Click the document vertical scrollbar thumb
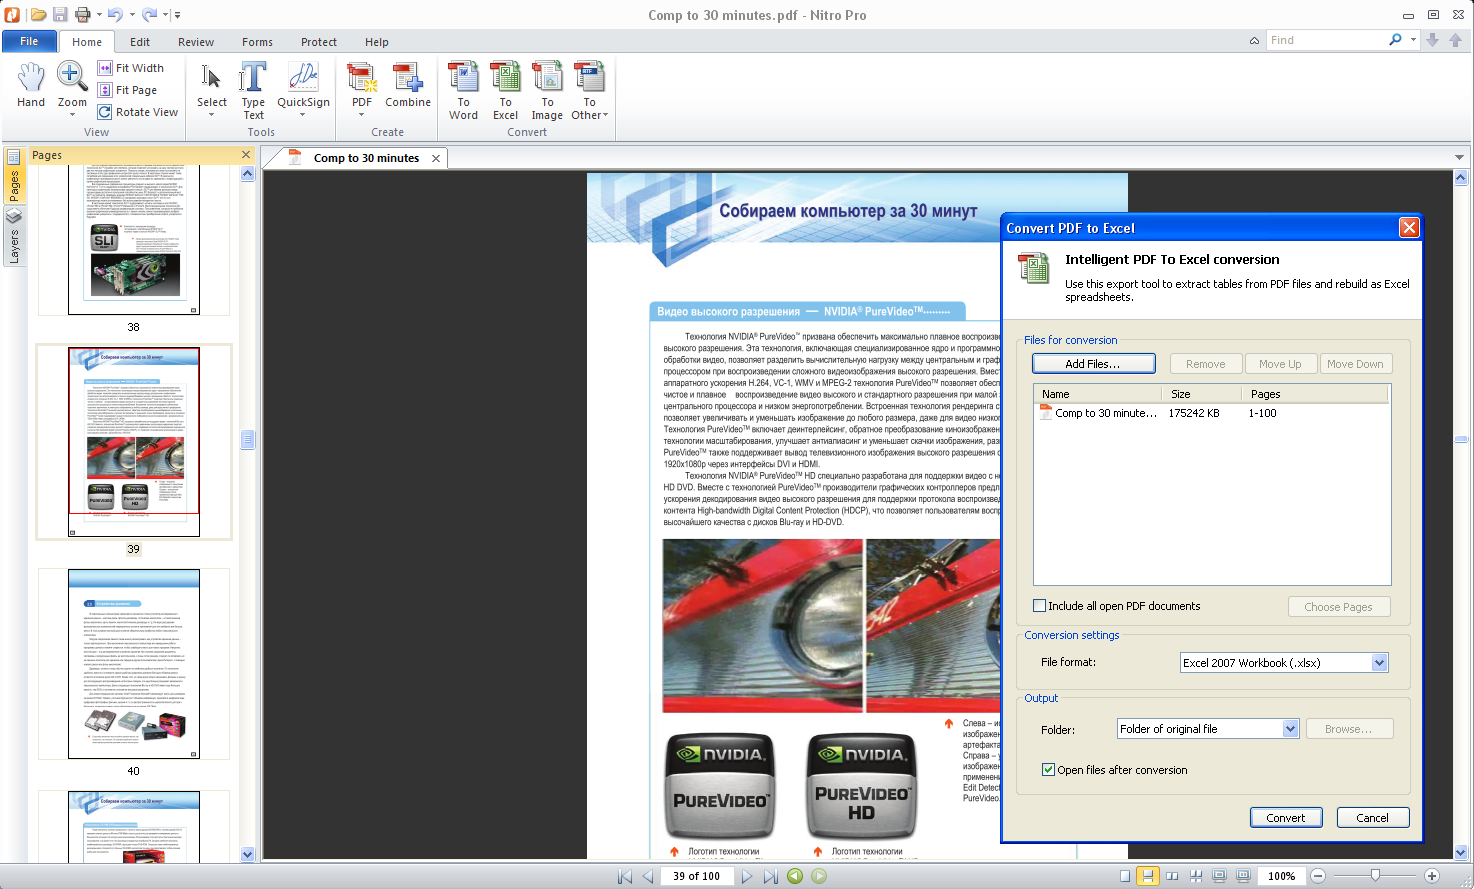The height and width of the screenshot is (889, 1474). pos(1461,439)
